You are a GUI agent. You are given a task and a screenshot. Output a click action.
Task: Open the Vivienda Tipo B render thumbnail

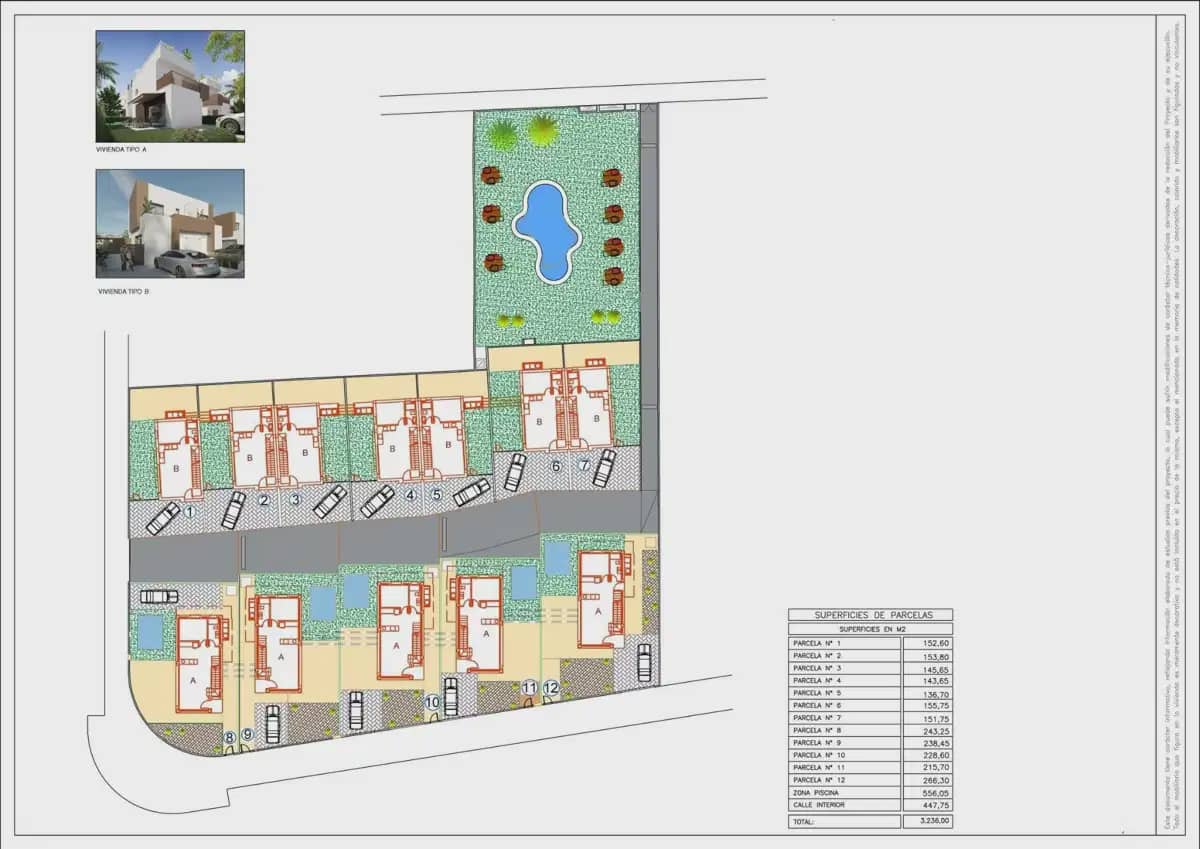pos(170,223)
